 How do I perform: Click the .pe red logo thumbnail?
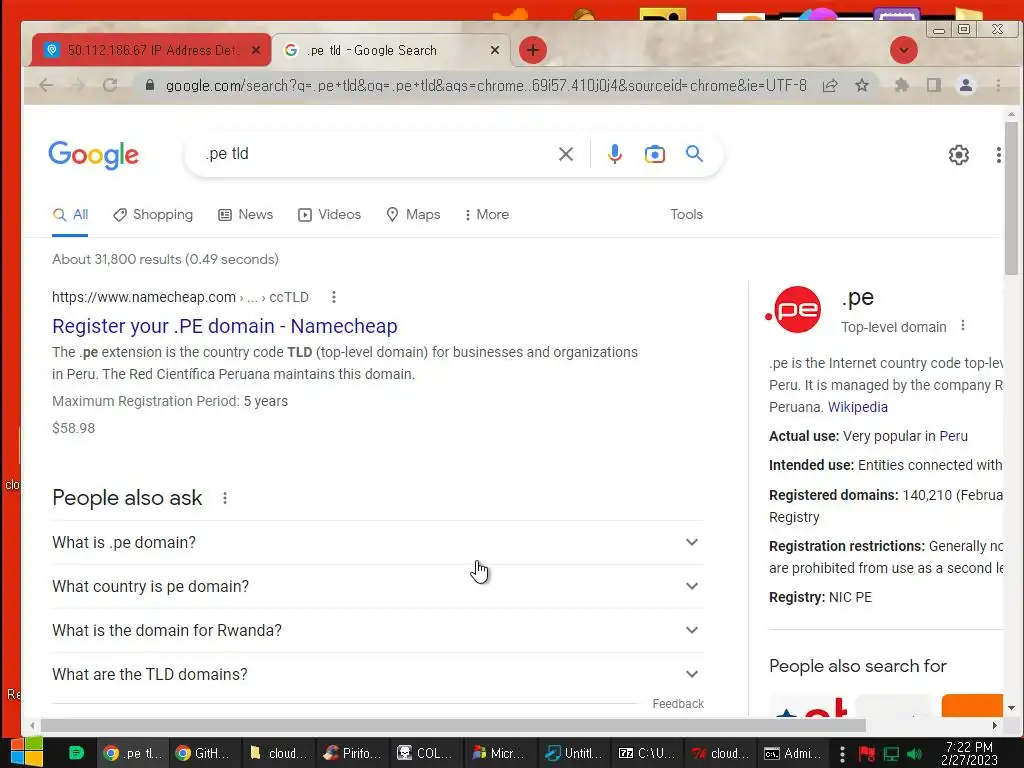point(794,310)
